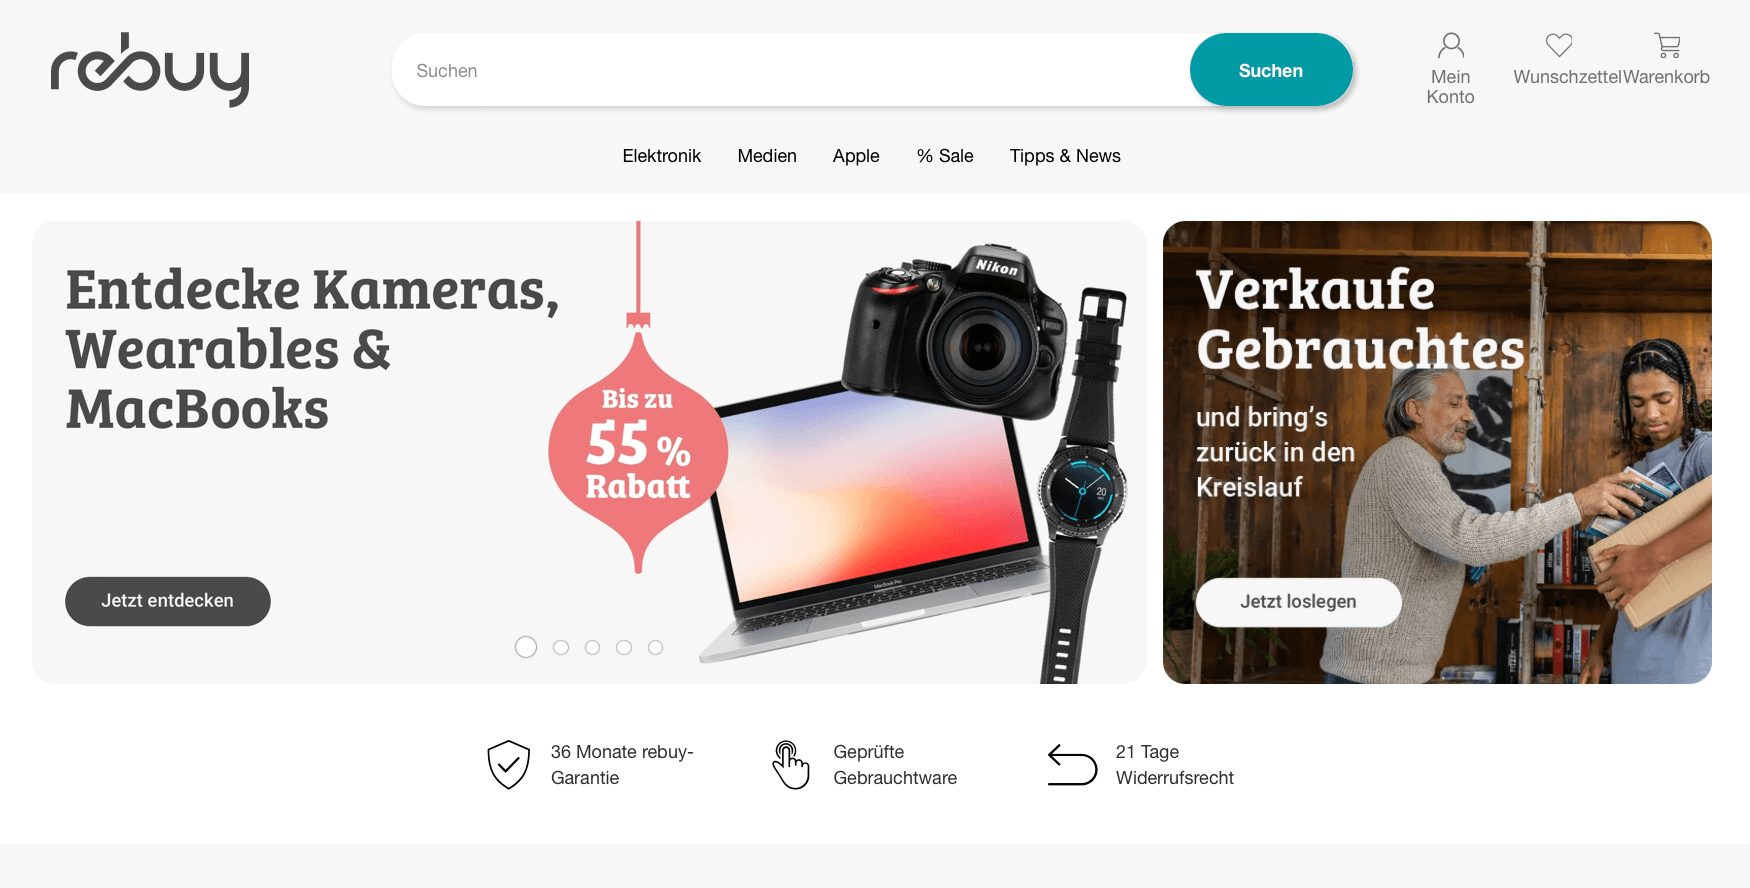The height and width of the screenshot is (888, 1750).
Task: Open the Medien category menu
Action: pos(767,156)
